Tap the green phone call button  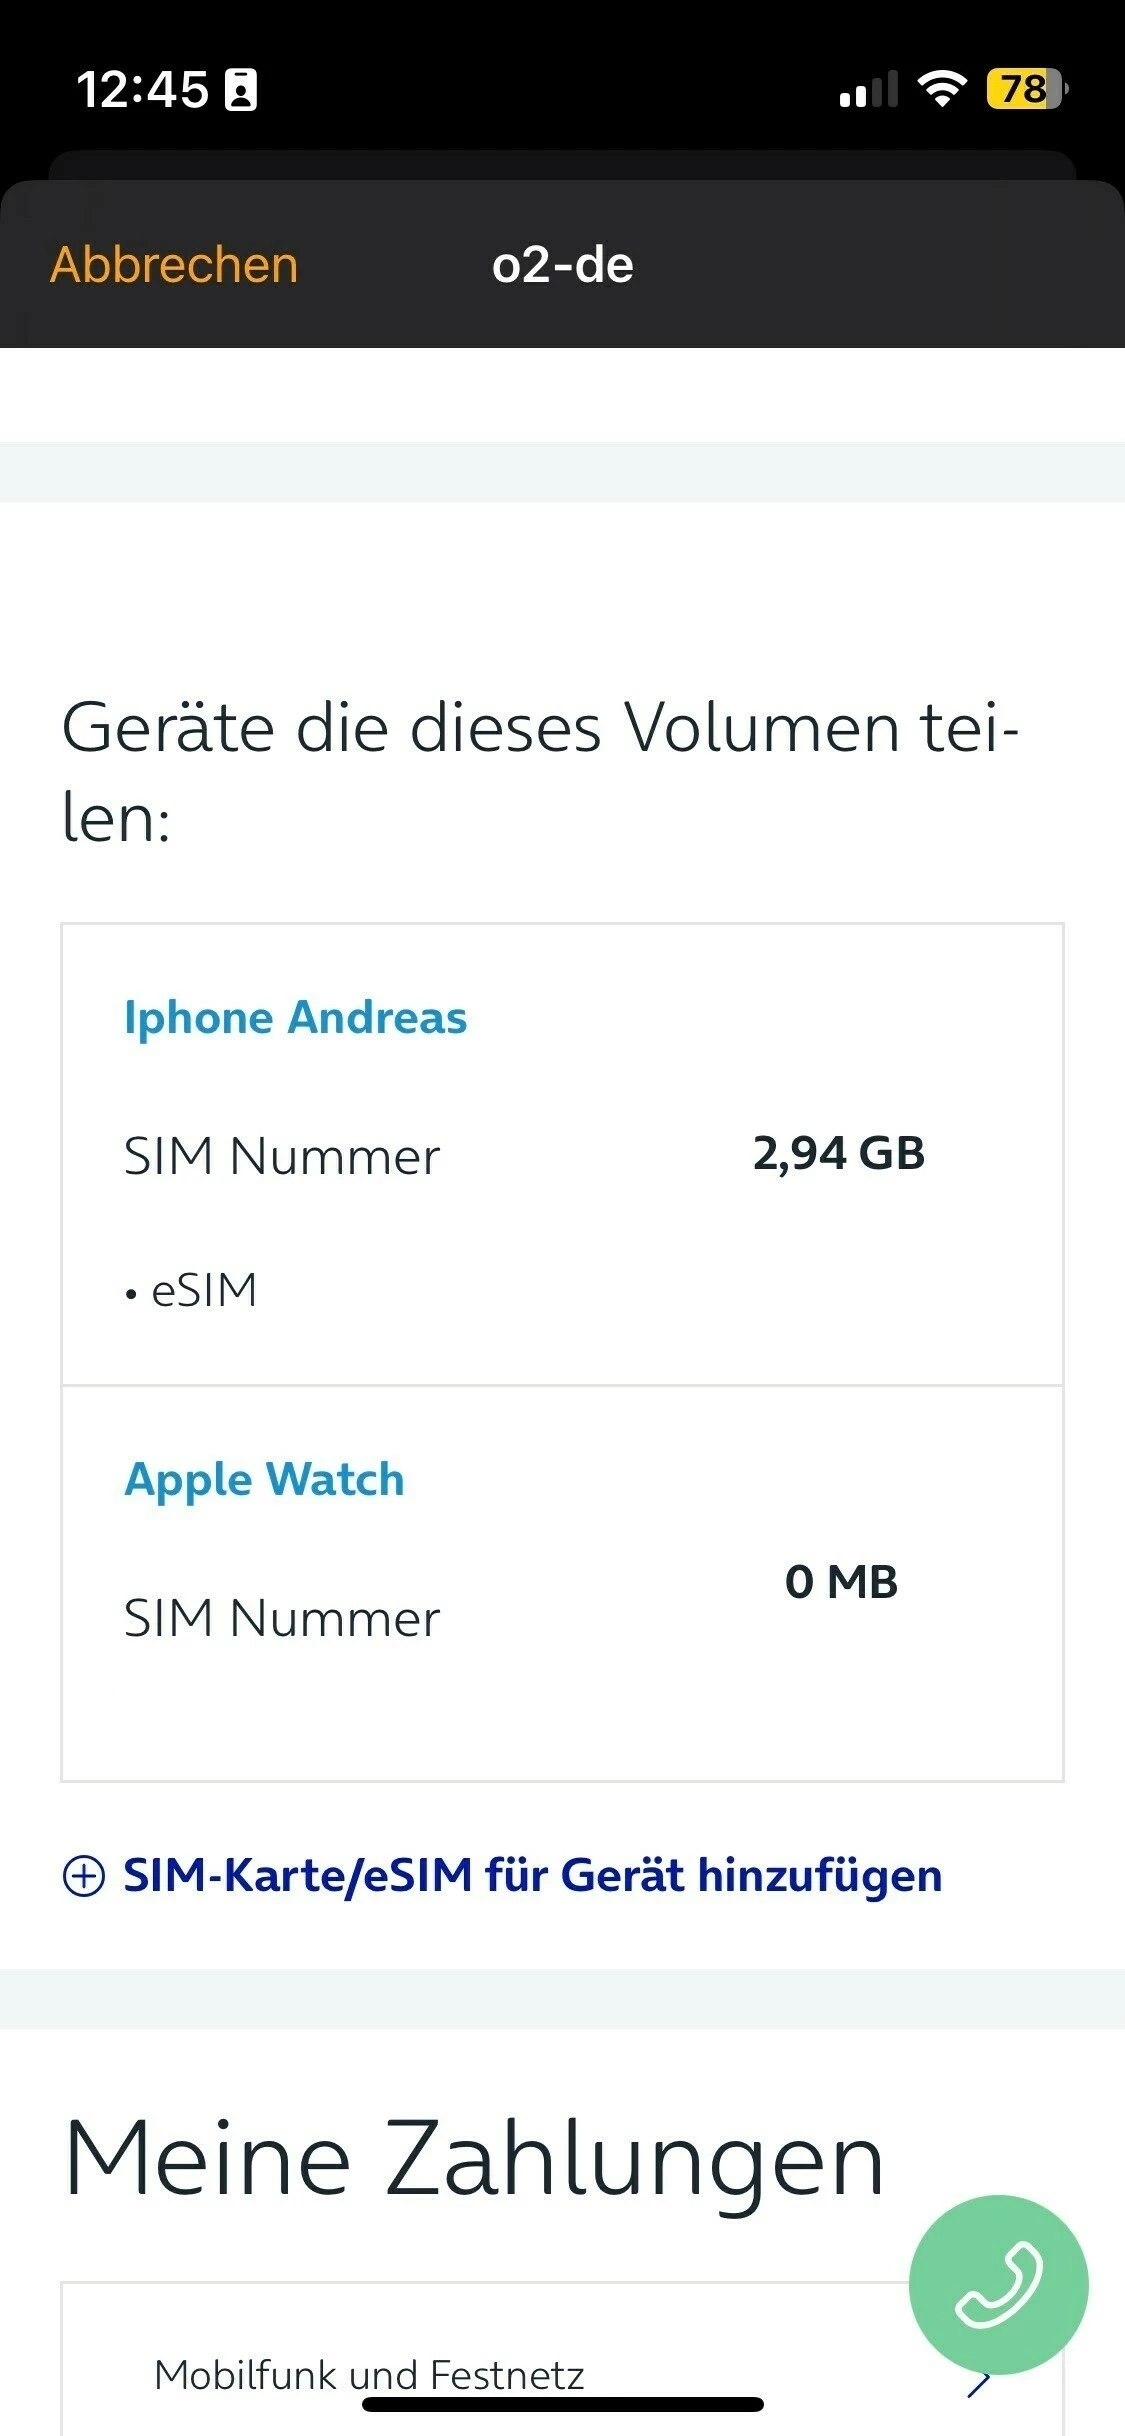tap(998, 2284)
